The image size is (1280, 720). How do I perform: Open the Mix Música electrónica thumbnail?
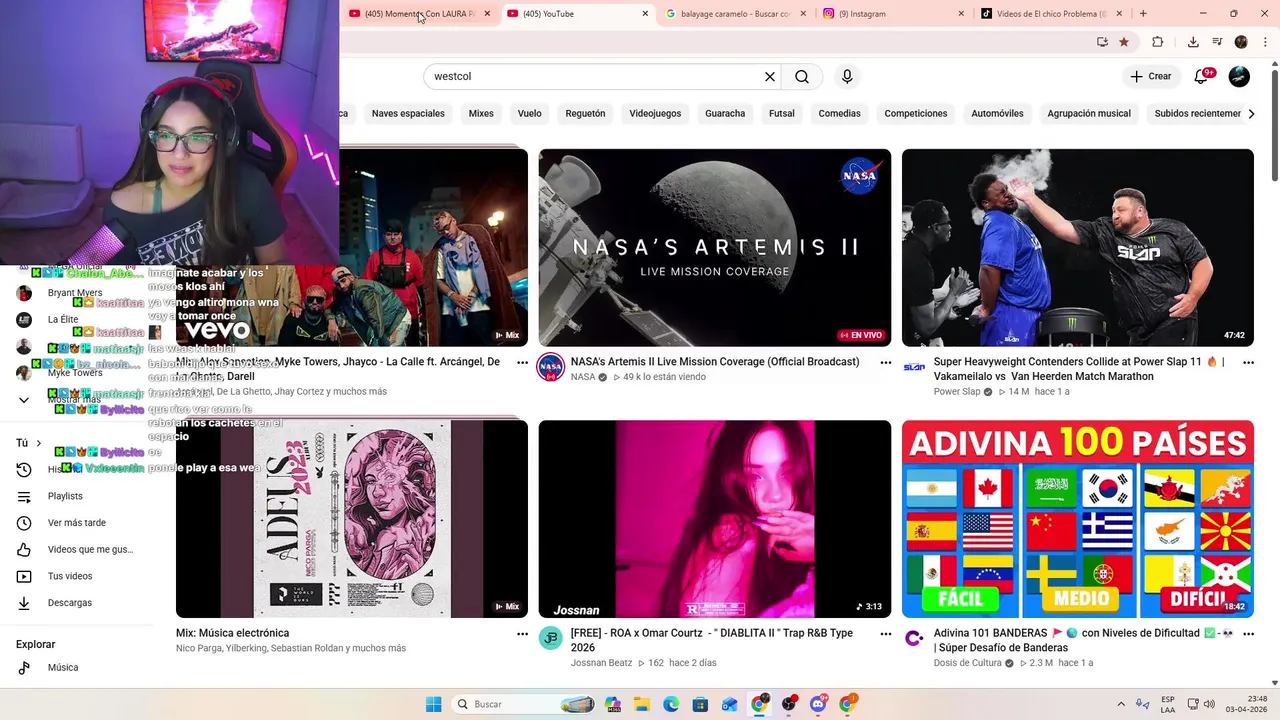352,519
